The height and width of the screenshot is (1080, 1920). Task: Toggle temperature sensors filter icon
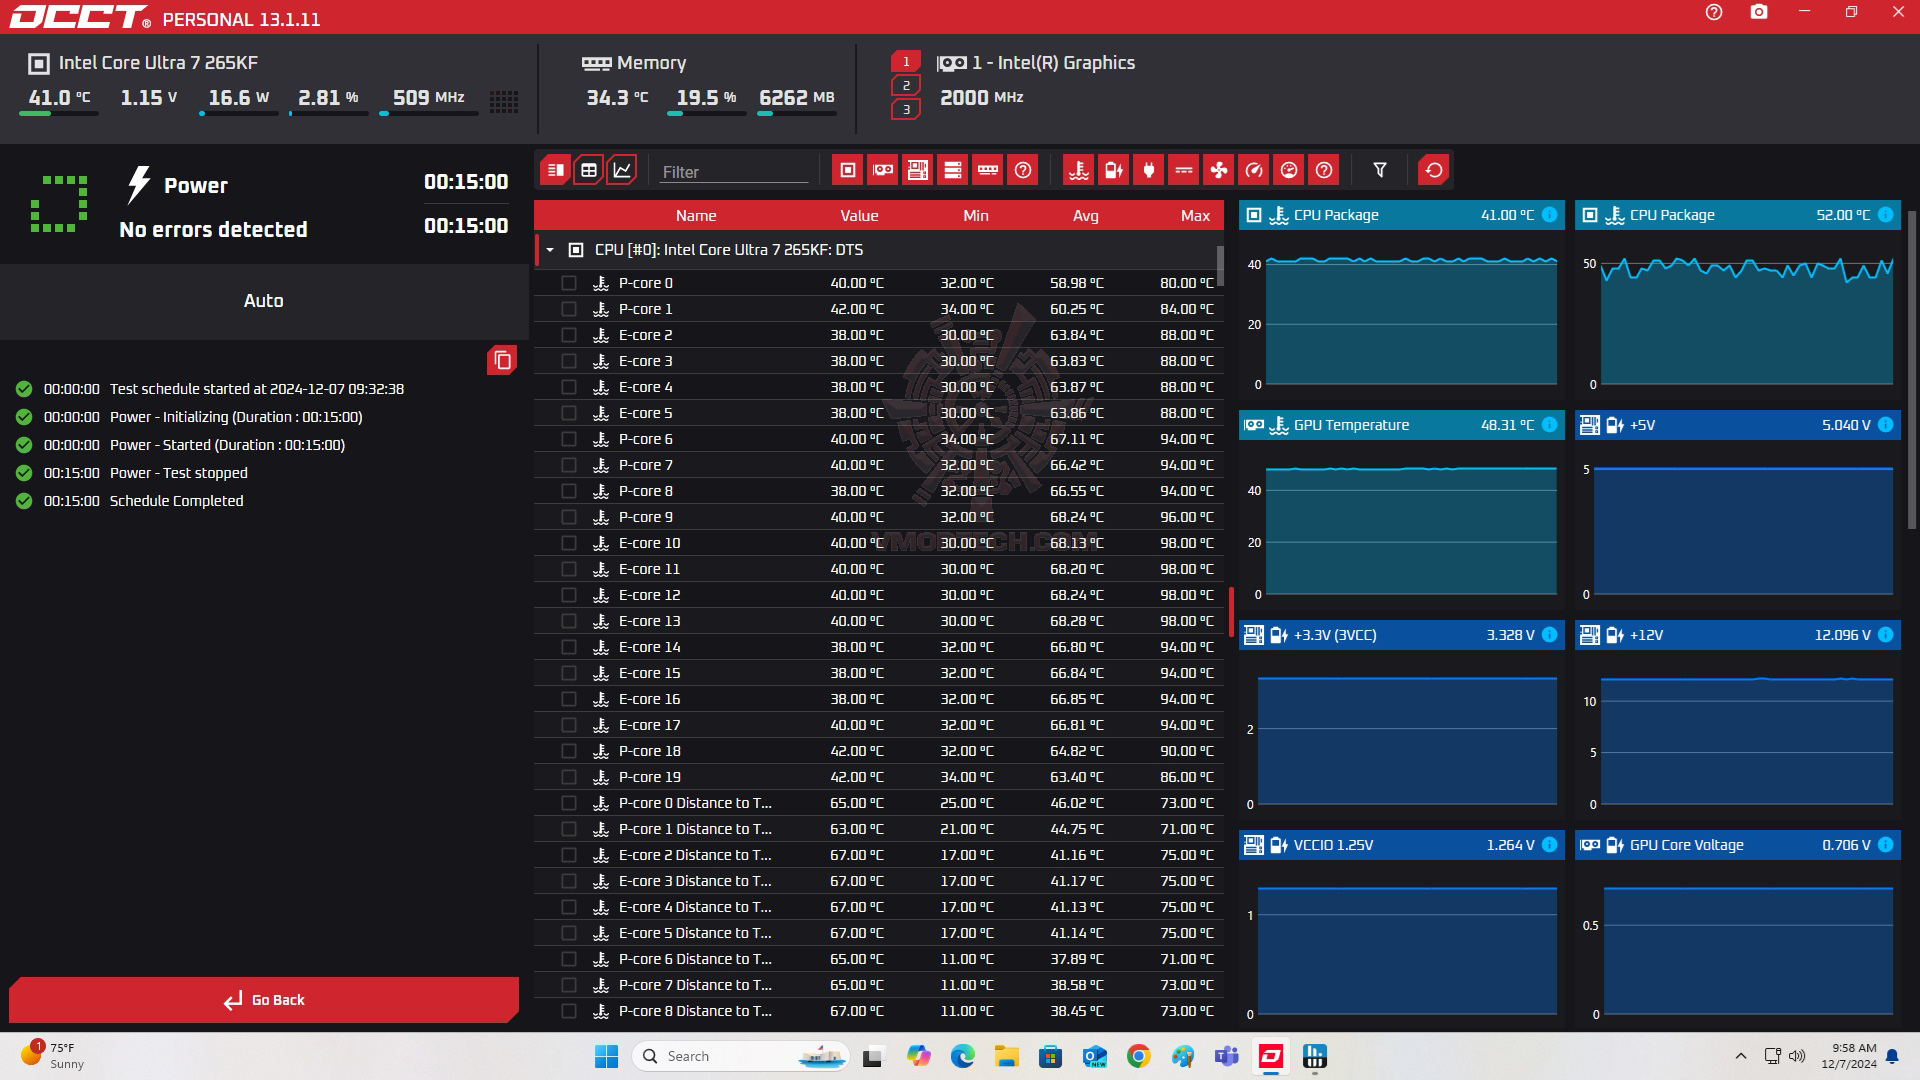[1078, 170]
